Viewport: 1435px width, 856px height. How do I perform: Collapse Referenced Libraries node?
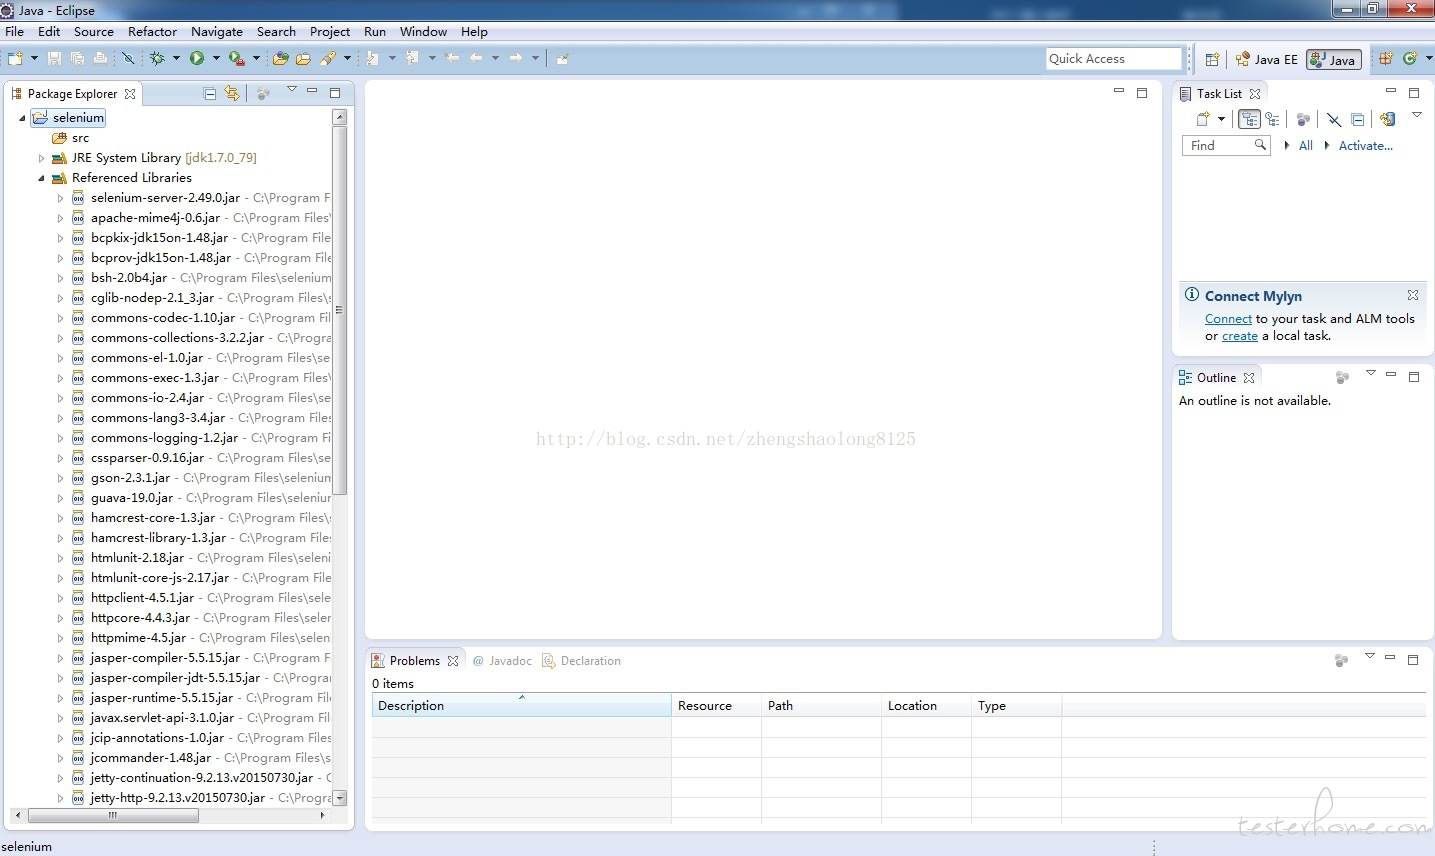pyautogui.click(x=41, y=178)
